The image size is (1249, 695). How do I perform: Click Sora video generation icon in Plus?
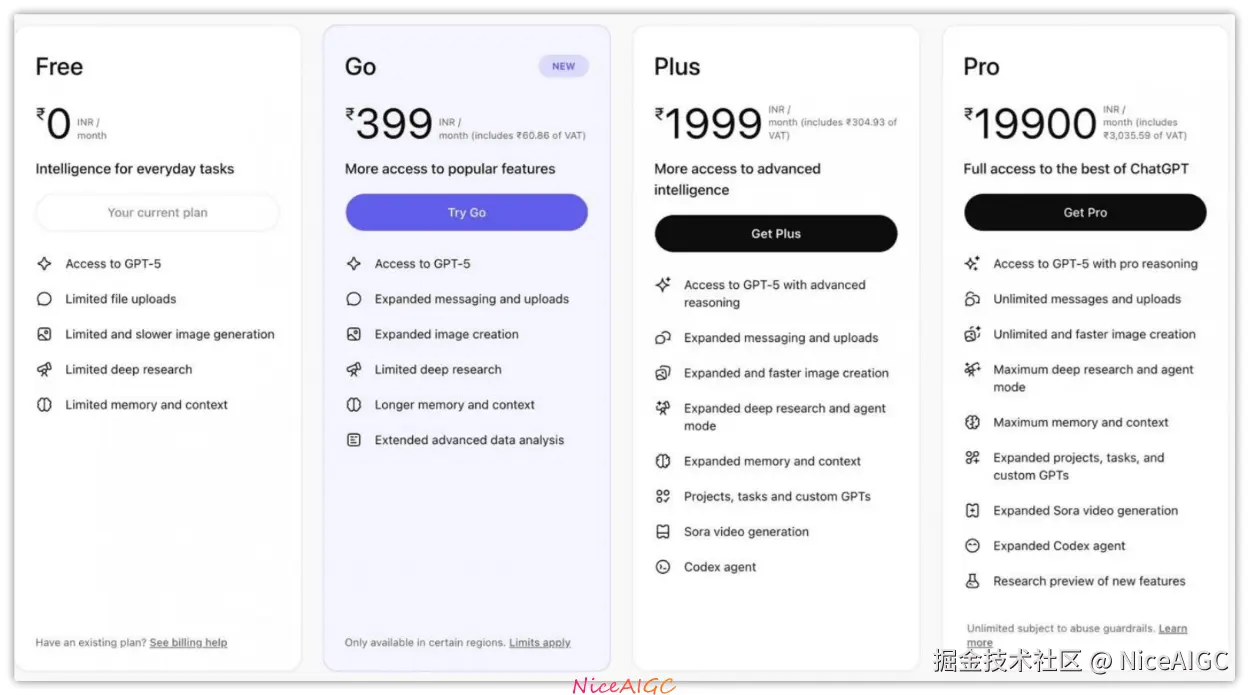click(662, 532)
